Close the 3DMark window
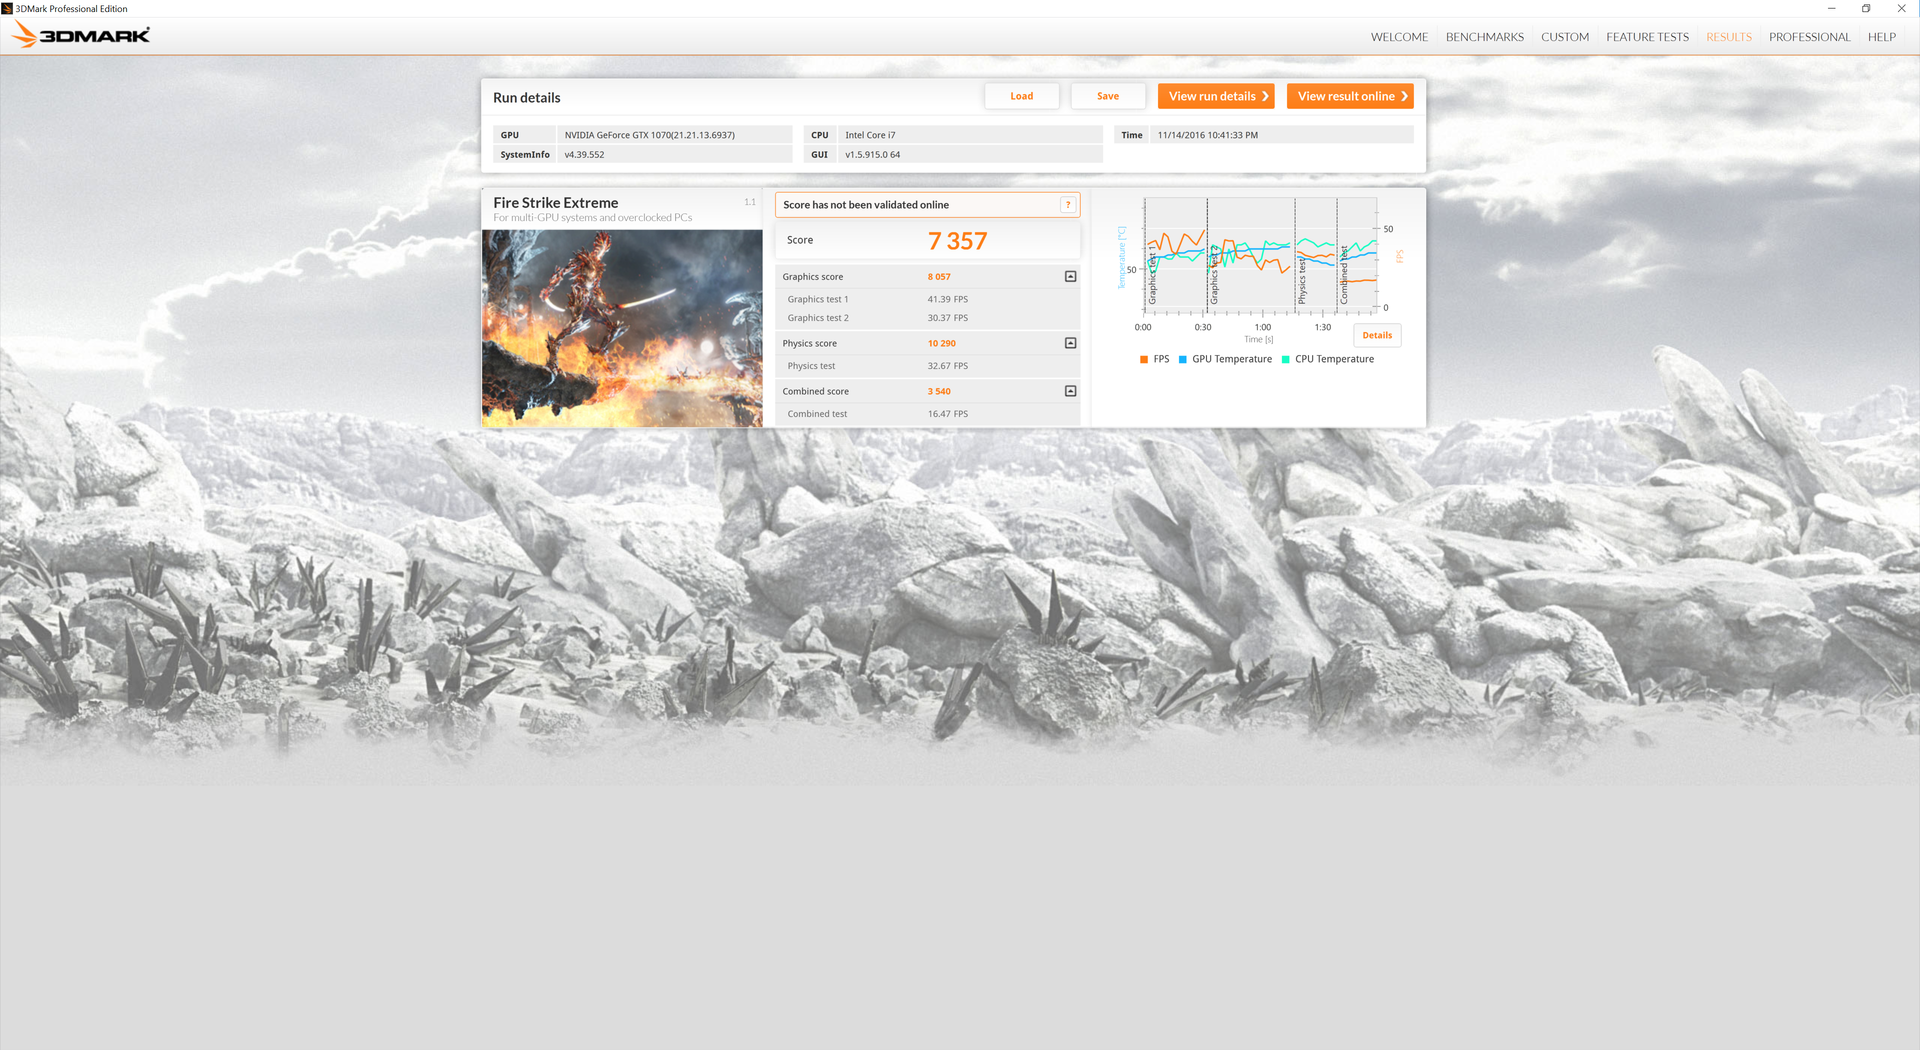This screenshot has width=1920, height=1050. click(1901, 9)
